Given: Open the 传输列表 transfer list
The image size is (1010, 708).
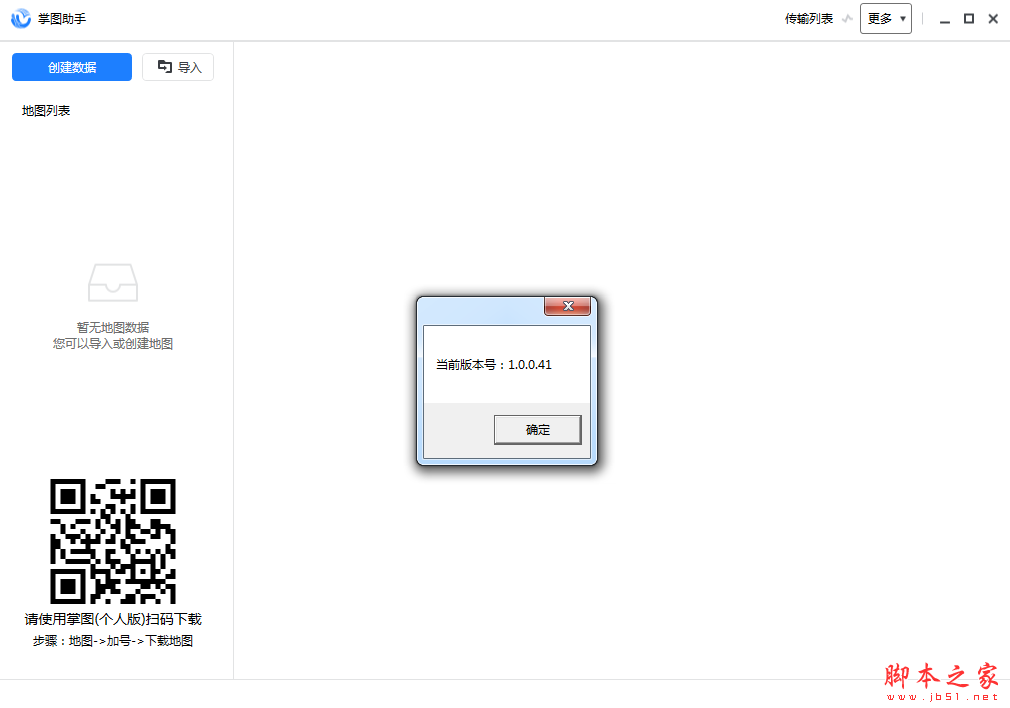Looking at the screenshot, I should coord(808,19).
